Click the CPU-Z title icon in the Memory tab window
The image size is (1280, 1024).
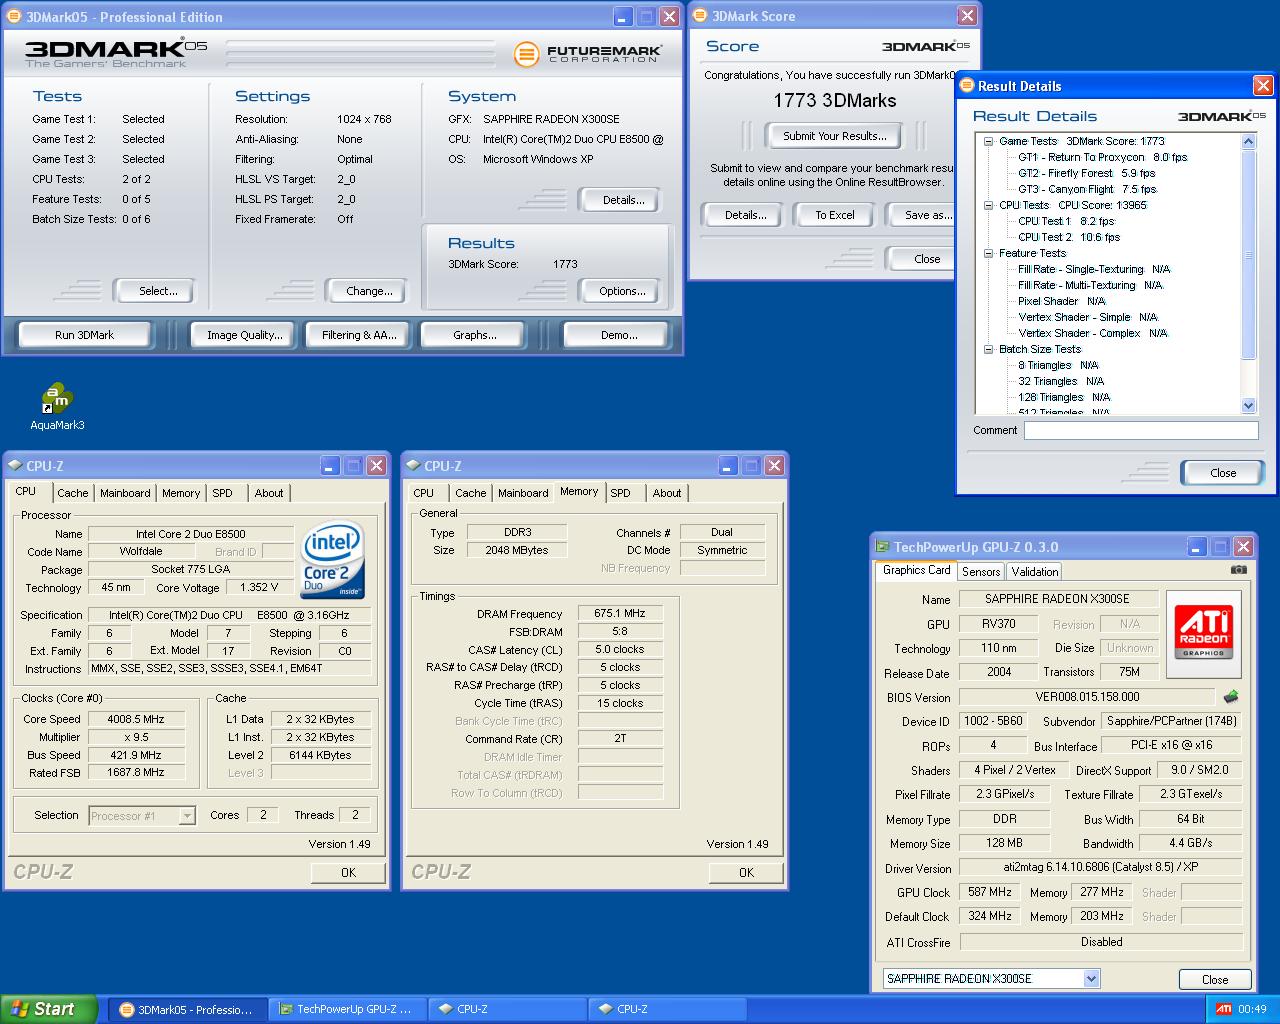(x=413, y=466)
